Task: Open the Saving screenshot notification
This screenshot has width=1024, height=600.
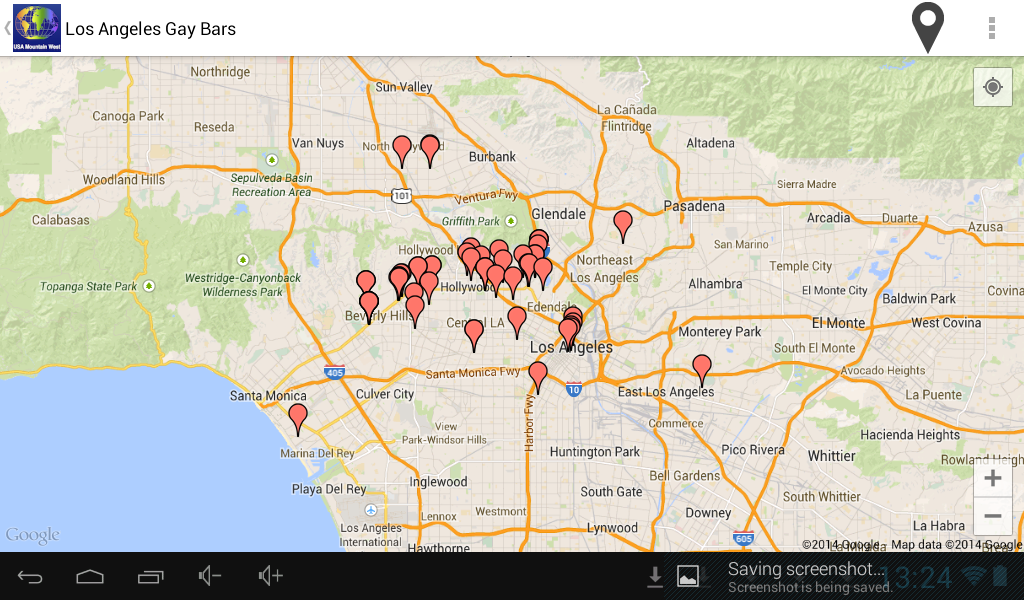Action: pos(810,576)
